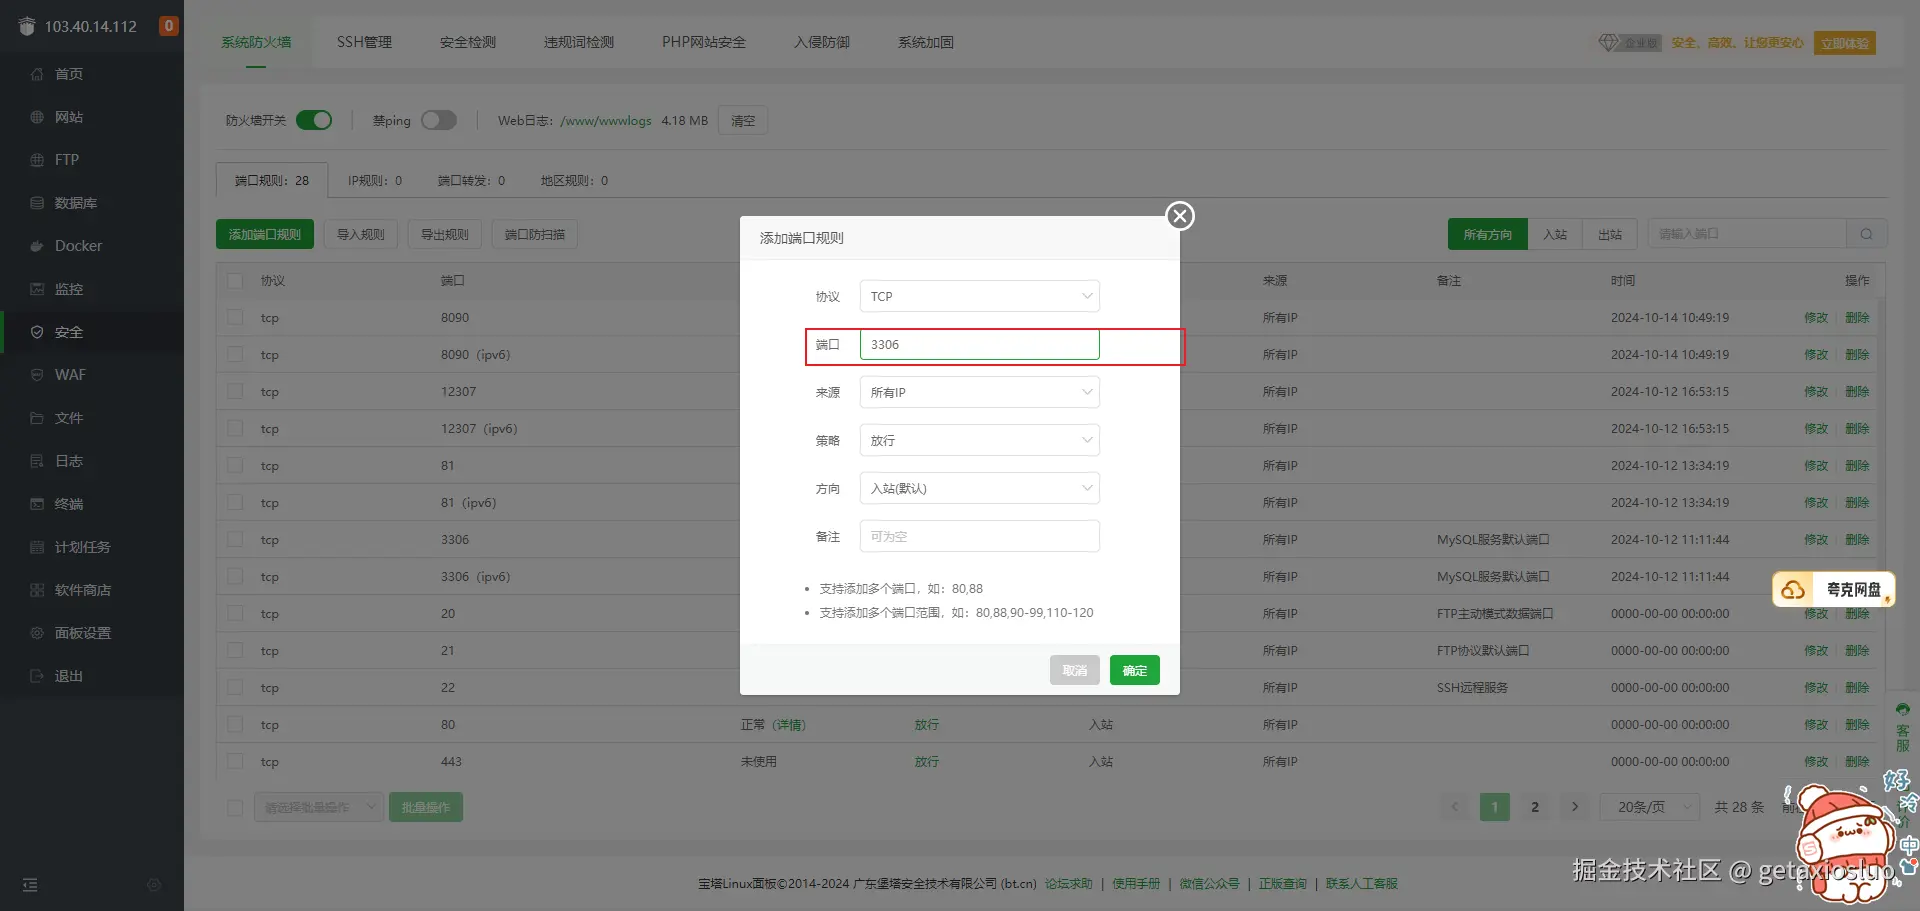Image resolution: width=1920 pixels, height=911 pixels.
Task: Click the gear icon at sidebar bottom
Action: pyautogui.click(x=153, y=885)
